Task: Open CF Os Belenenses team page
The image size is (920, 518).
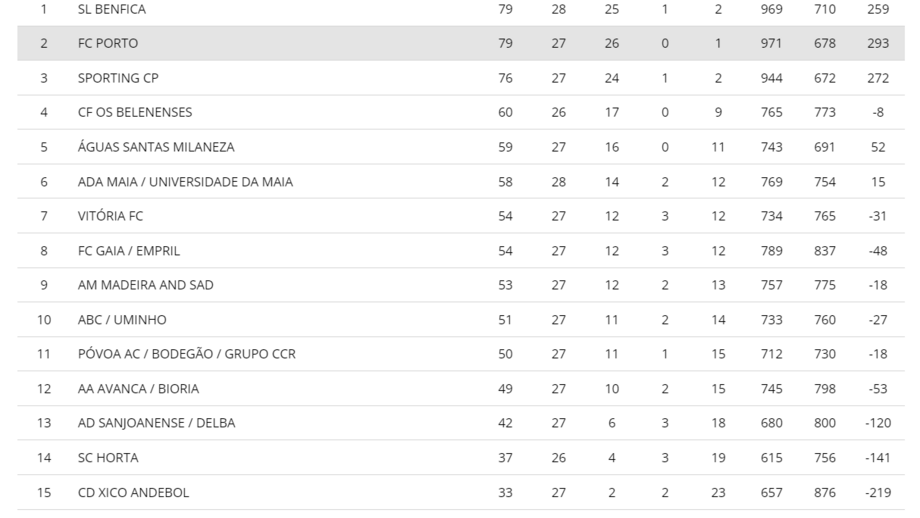Action: tap(135, 113)
